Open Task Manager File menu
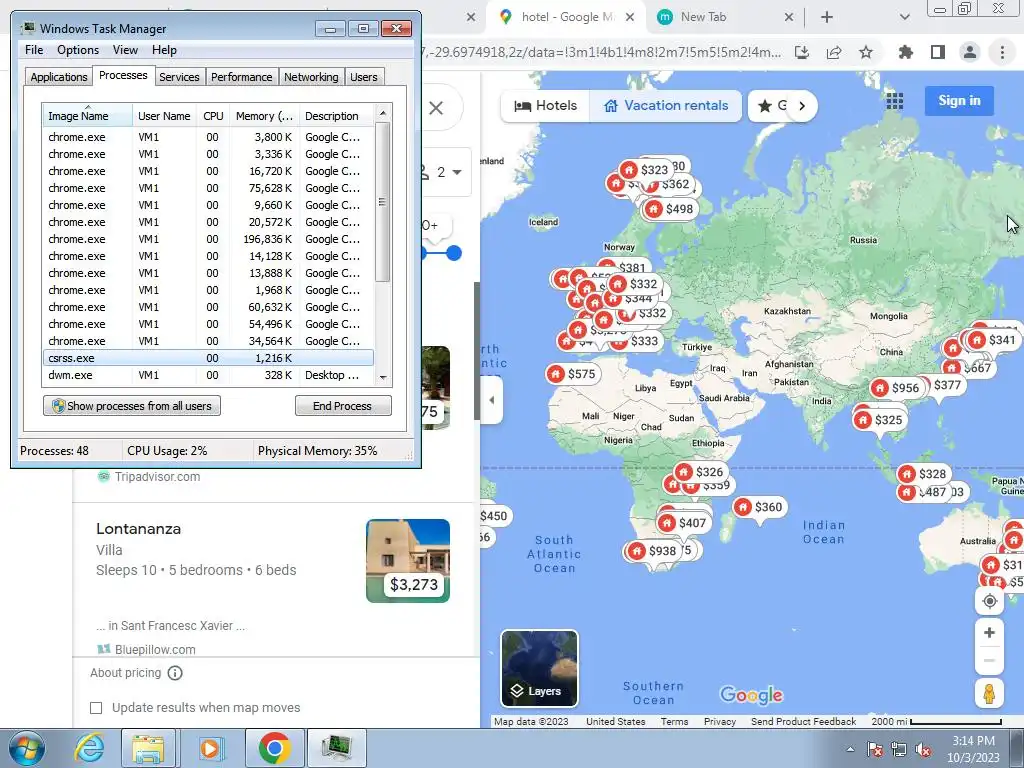 click(x=34, y=50)
